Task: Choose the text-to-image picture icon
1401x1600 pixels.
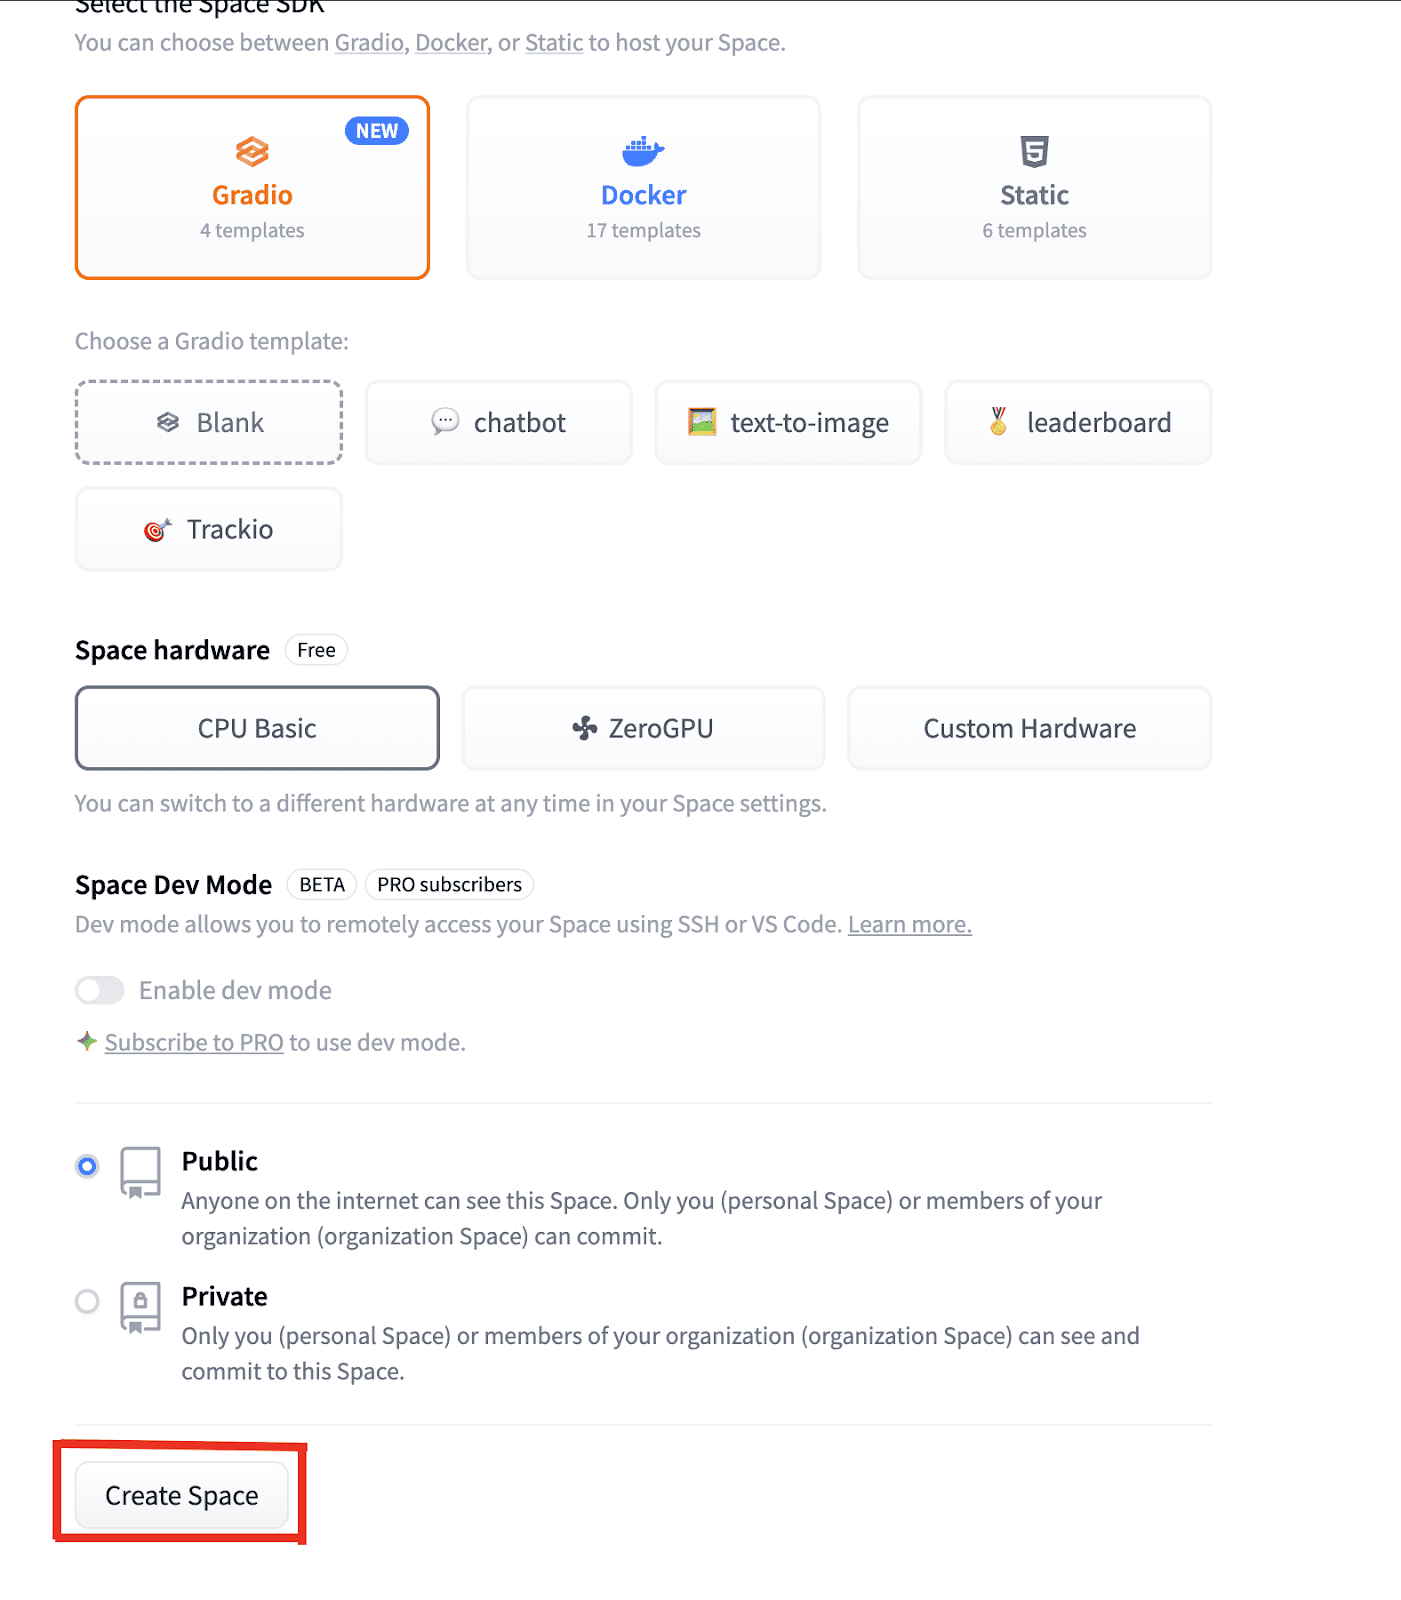Action: pos(702,422)
